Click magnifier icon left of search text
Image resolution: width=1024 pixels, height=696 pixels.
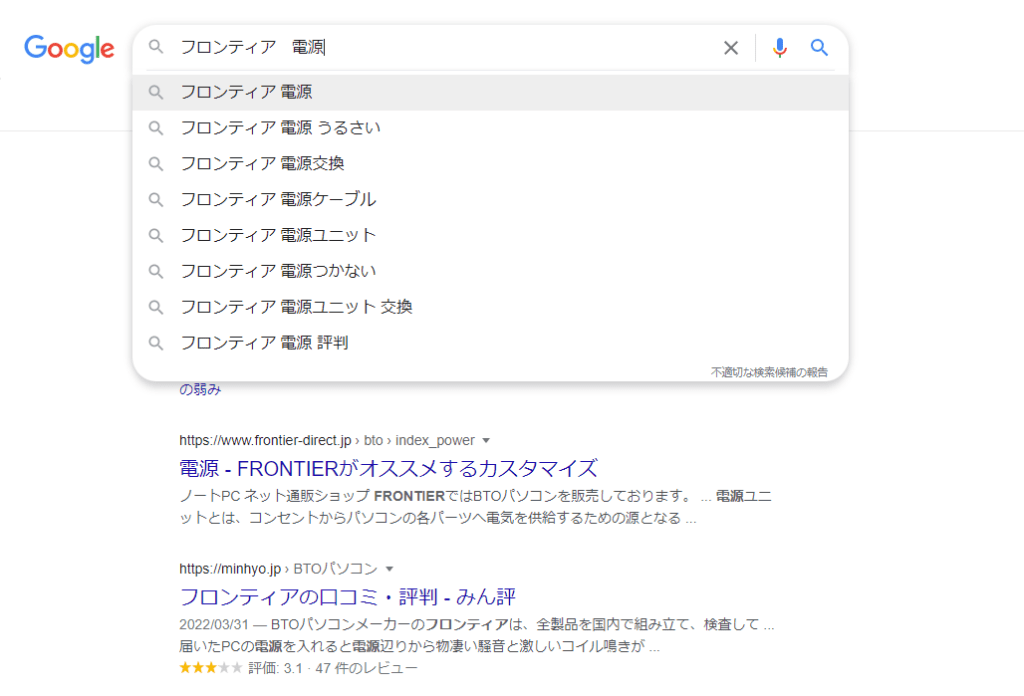[x=155, y=46]
